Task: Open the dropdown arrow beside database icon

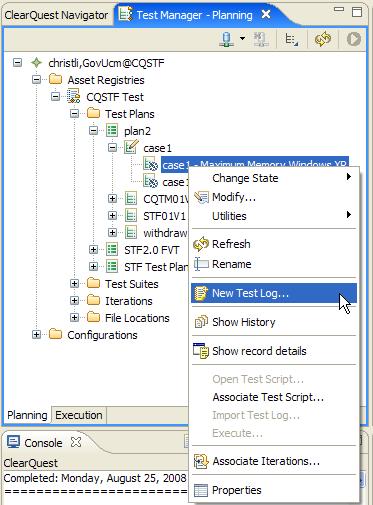Action: 243,39
